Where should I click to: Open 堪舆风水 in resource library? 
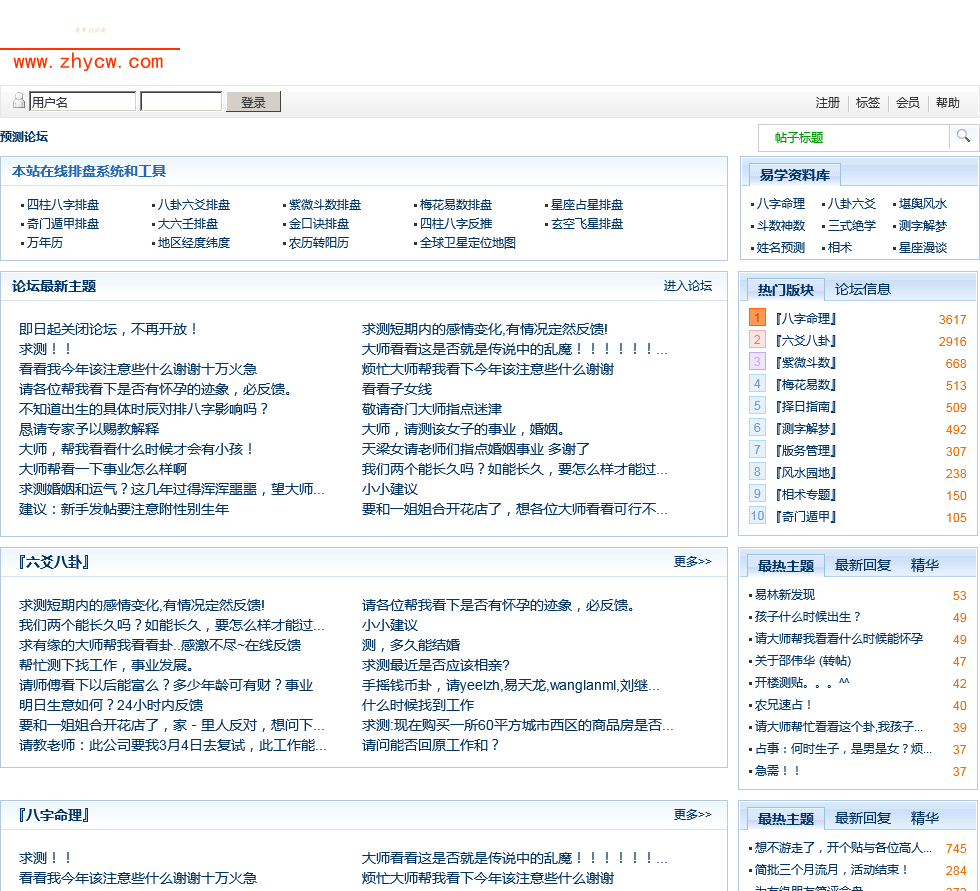tap(922, 204)
